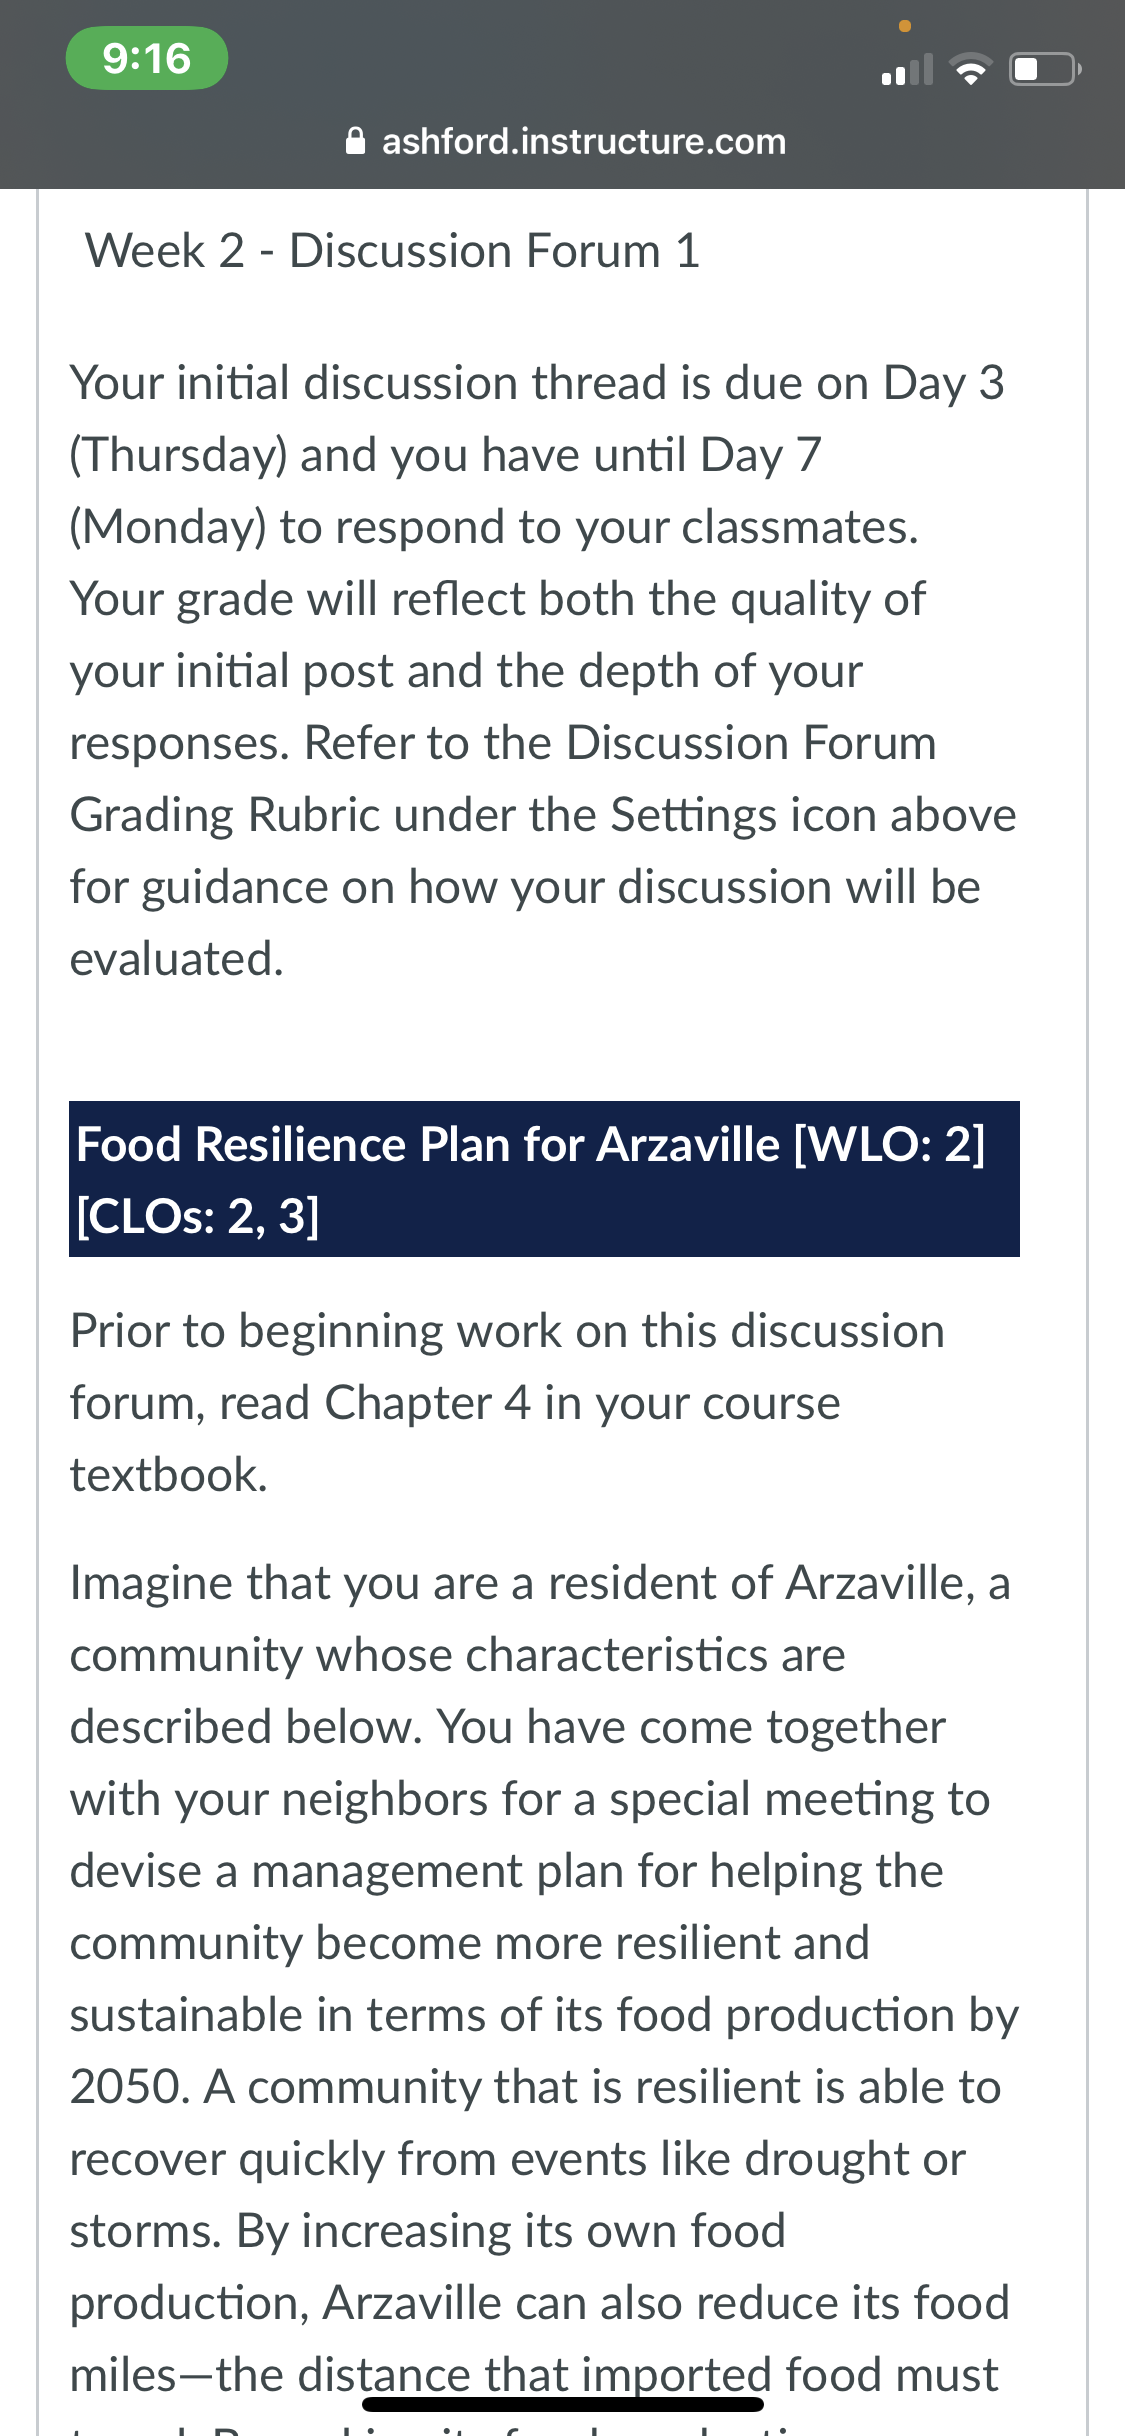Tap the green 9:16 time pill
This screenshot has height=2436, width=1125.
(x=147, y=58)
